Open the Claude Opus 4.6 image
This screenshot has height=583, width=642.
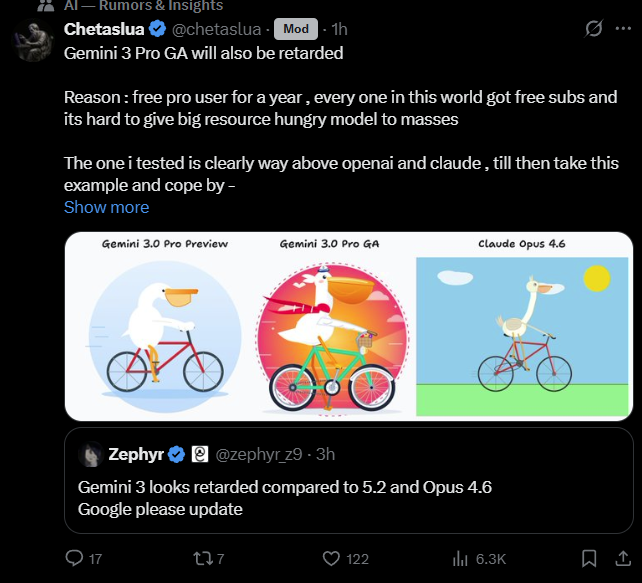(x=525, y=326)
